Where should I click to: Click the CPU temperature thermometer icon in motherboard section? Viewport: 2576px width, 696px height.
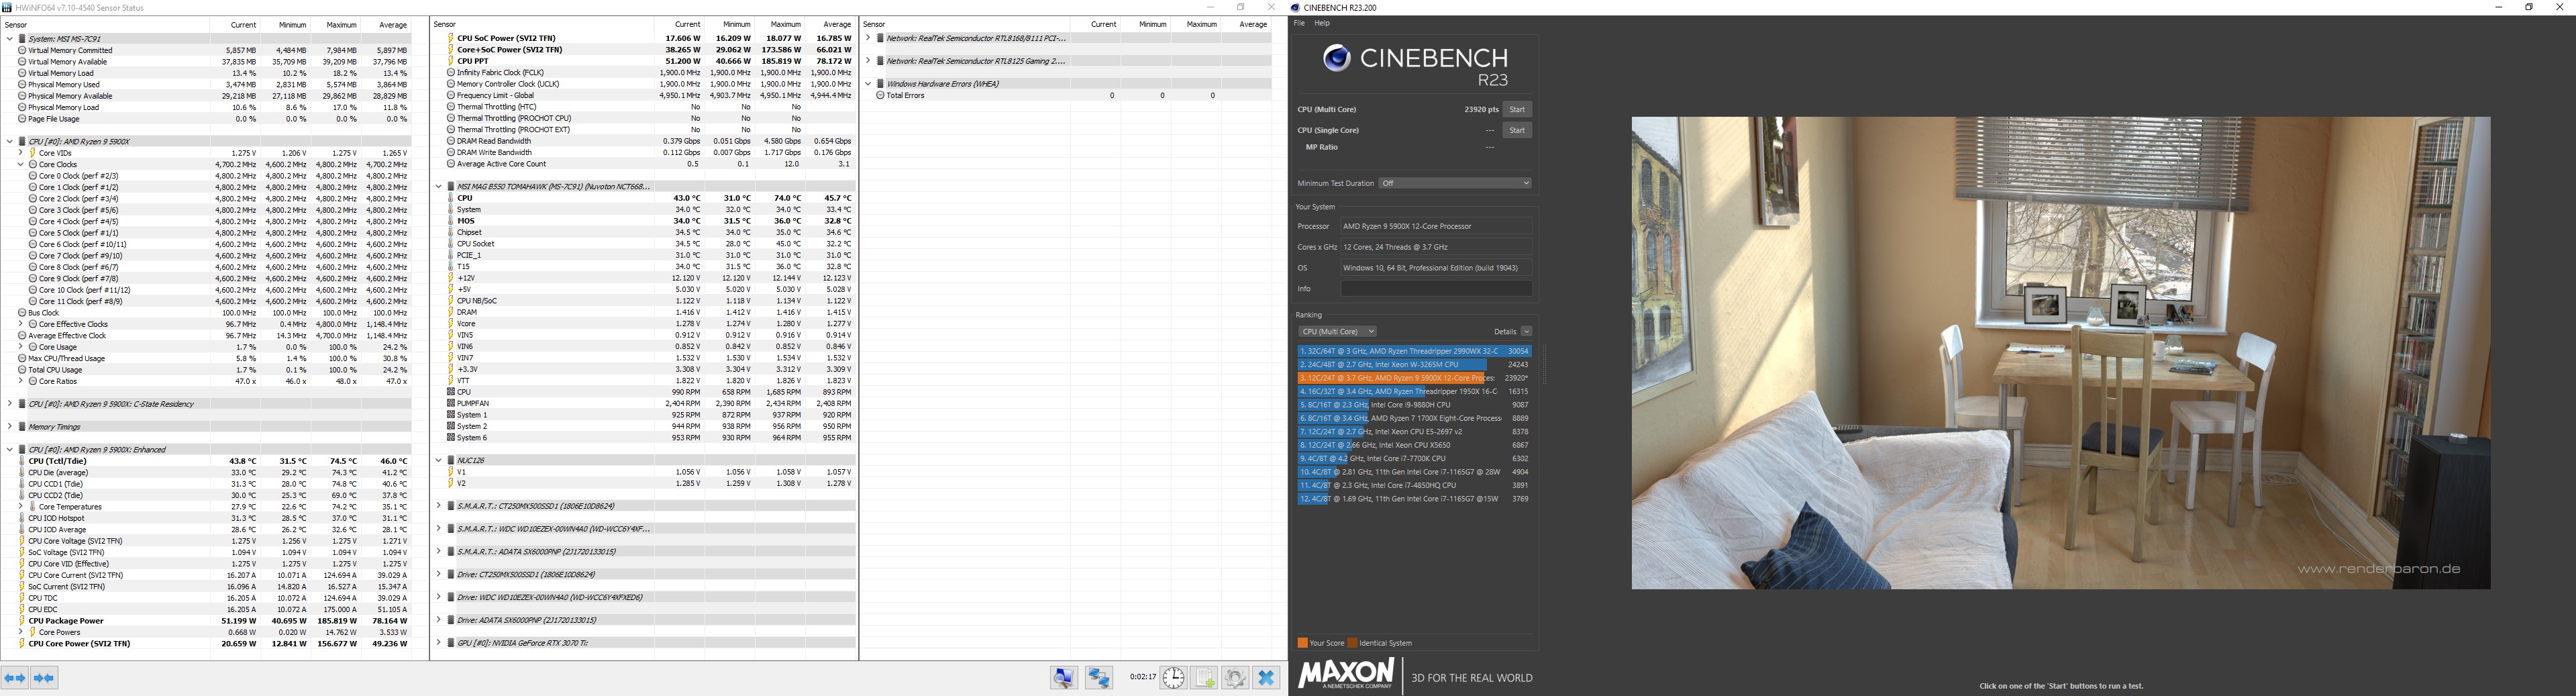(x=451, y=198)
